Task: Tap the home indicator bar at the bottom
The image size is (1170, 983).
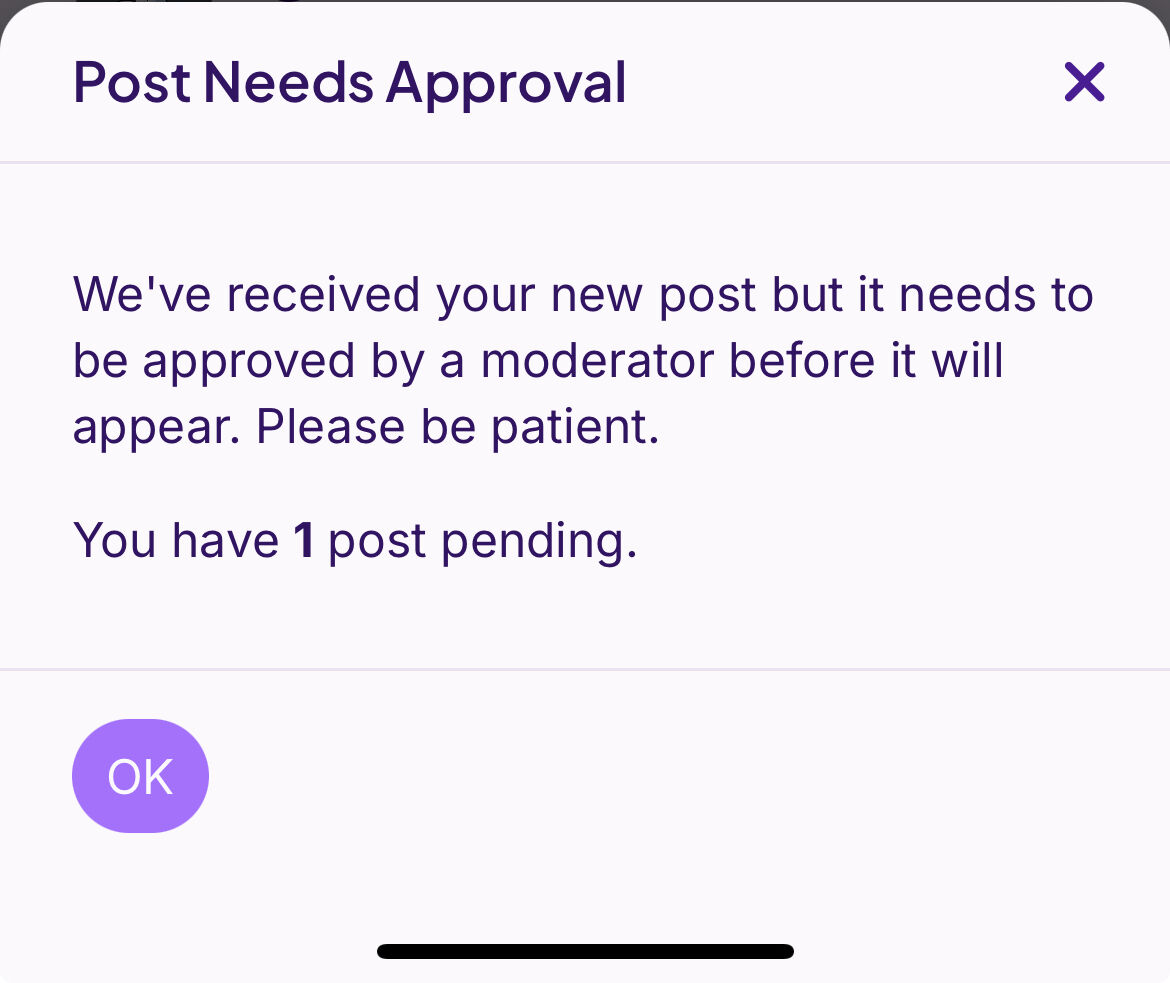Action: pos(585,951)
